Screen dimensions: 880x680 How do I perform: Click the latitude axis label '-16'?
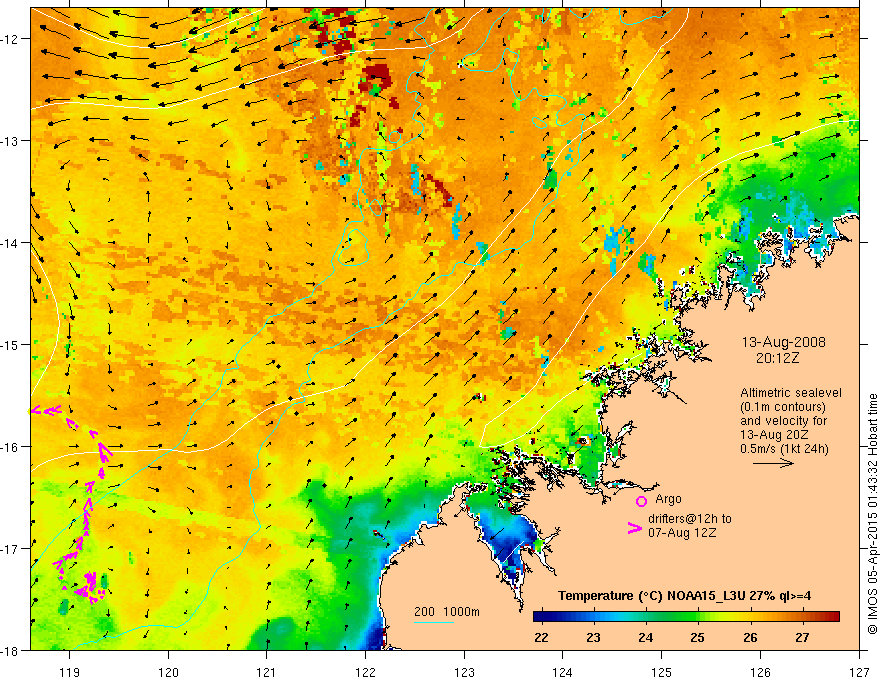[x=11, y=447]
